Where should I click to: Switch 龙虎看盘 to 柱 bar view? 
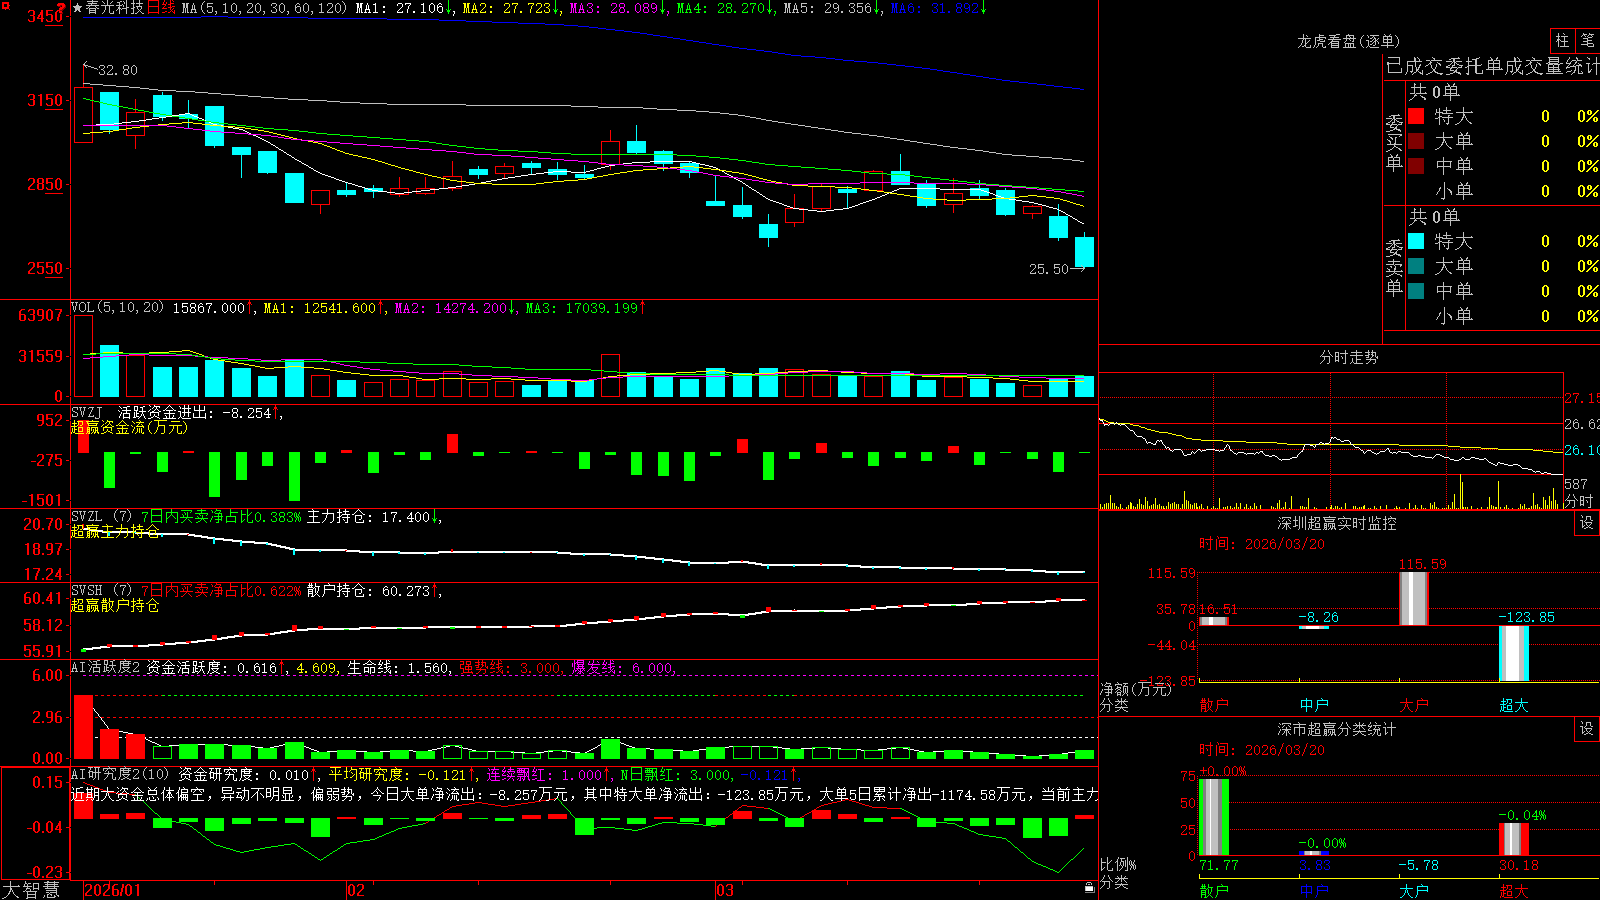(x=1562, y=41)
